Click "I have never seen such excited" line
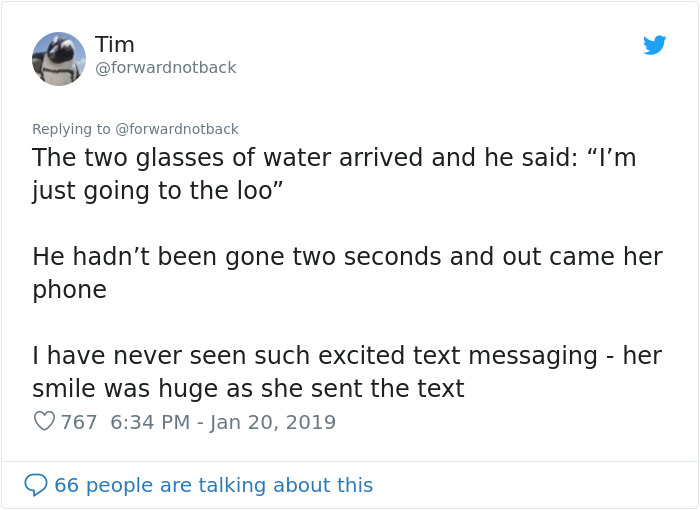Screen dimensions: 700x510 click(x=200, y=355)
